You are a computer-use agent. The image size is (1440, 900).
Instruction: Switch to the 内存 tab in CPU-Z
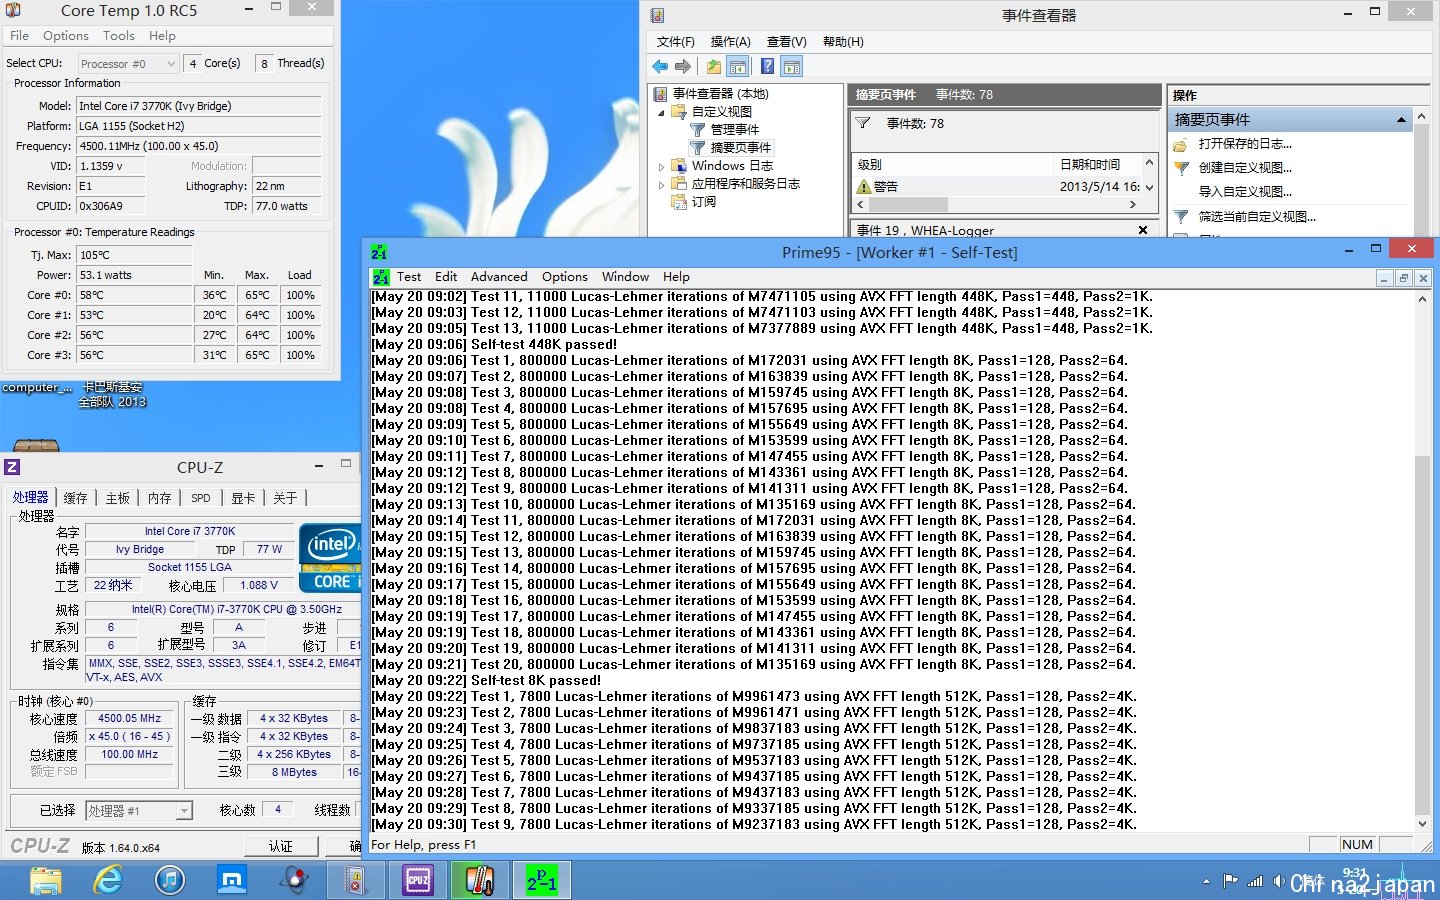click(x=159, y=498)
